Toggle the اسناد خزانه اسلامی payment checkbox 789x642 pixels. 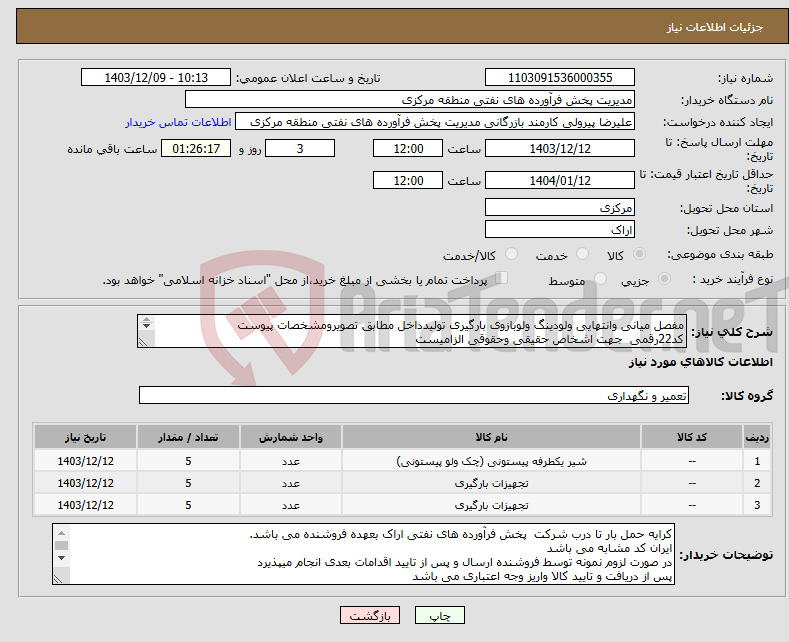click(502, 278)
